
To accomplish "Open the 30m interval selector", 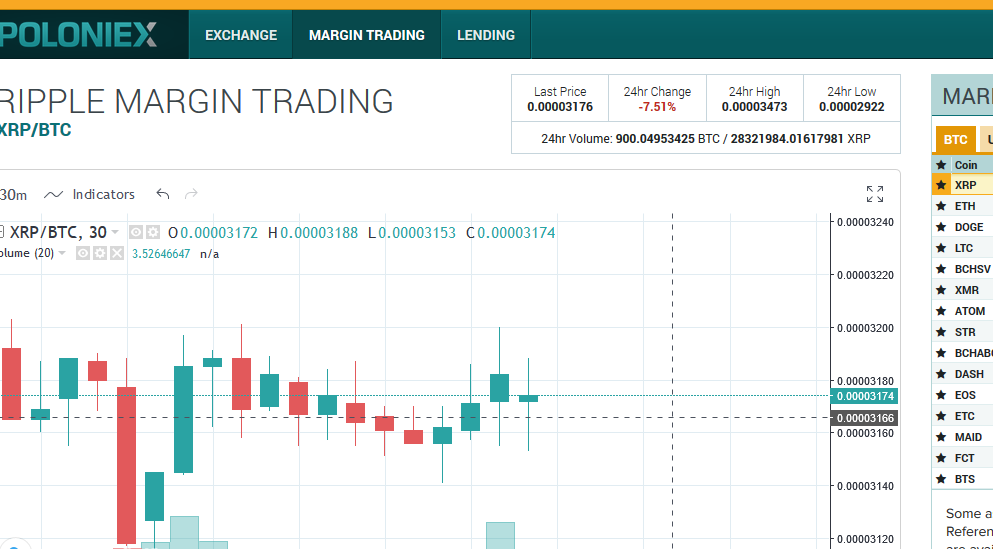I will point(13,195).
